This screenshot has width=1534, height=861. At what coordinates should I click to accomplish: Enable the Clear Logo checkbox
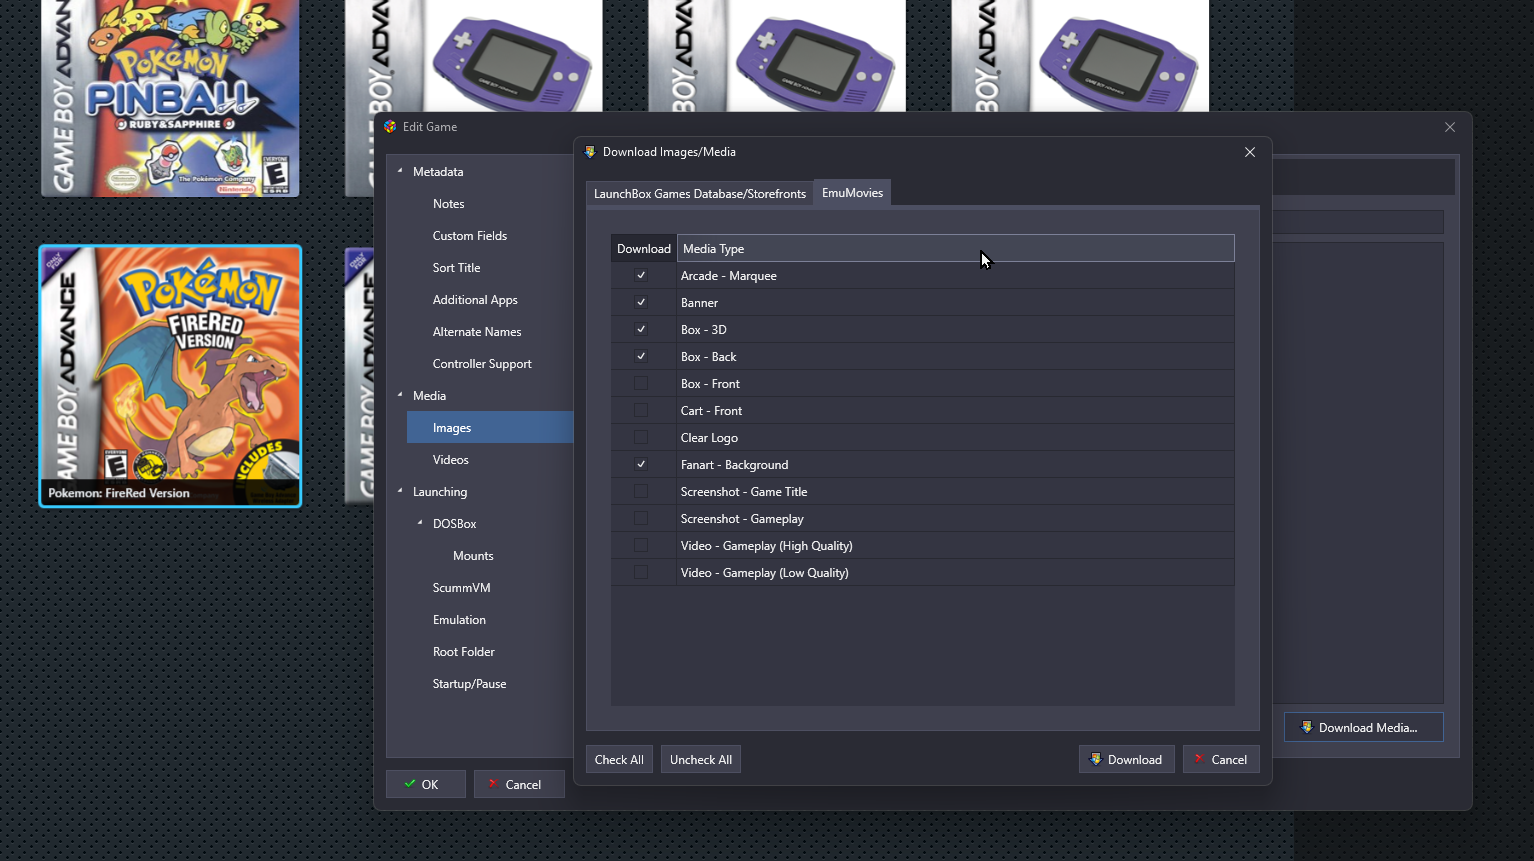(641, 437)
